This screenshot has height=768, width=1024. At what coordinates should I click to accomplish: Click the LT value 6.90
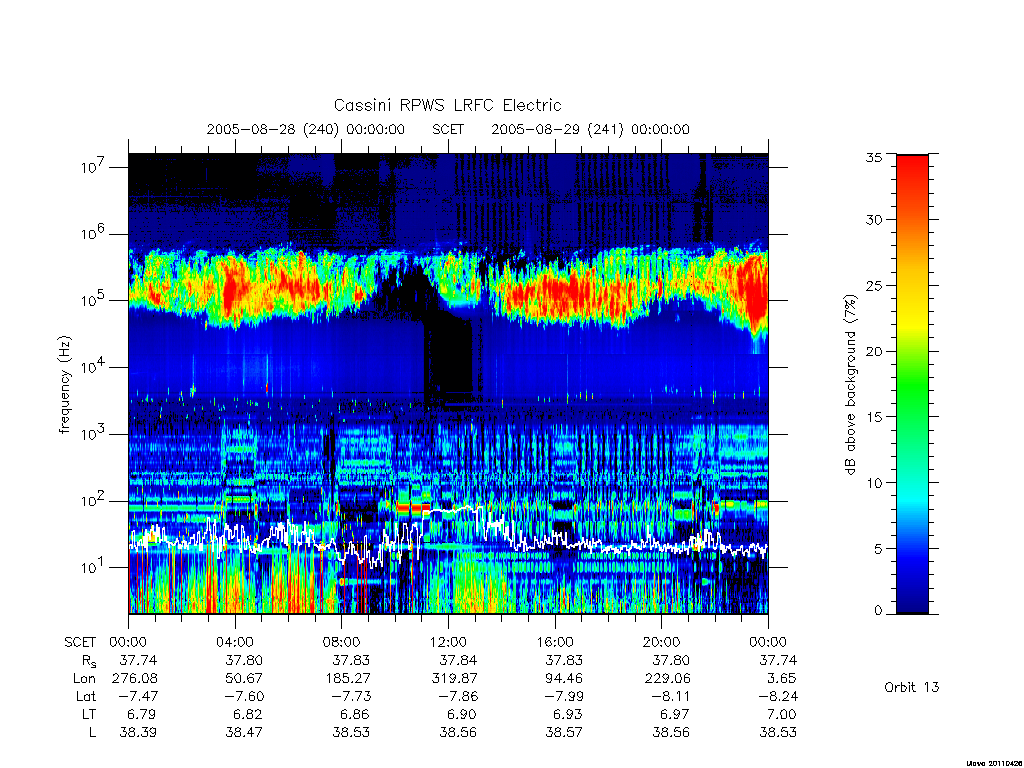tap(462, 714)
